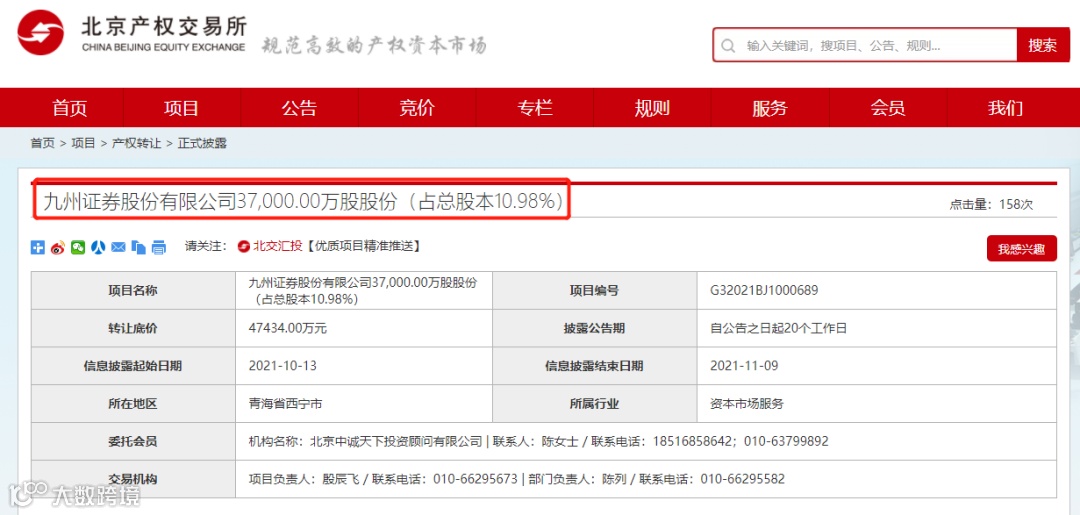Open 我们 navigation menu

pyautogui.click(x=1006, y=108)
